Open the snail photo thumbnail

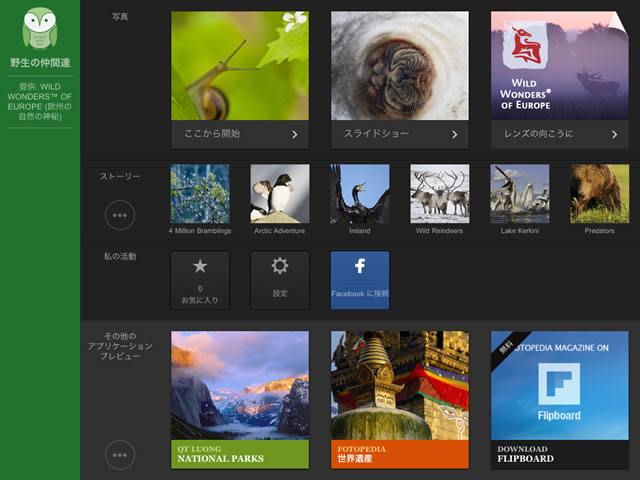point(240,66)
